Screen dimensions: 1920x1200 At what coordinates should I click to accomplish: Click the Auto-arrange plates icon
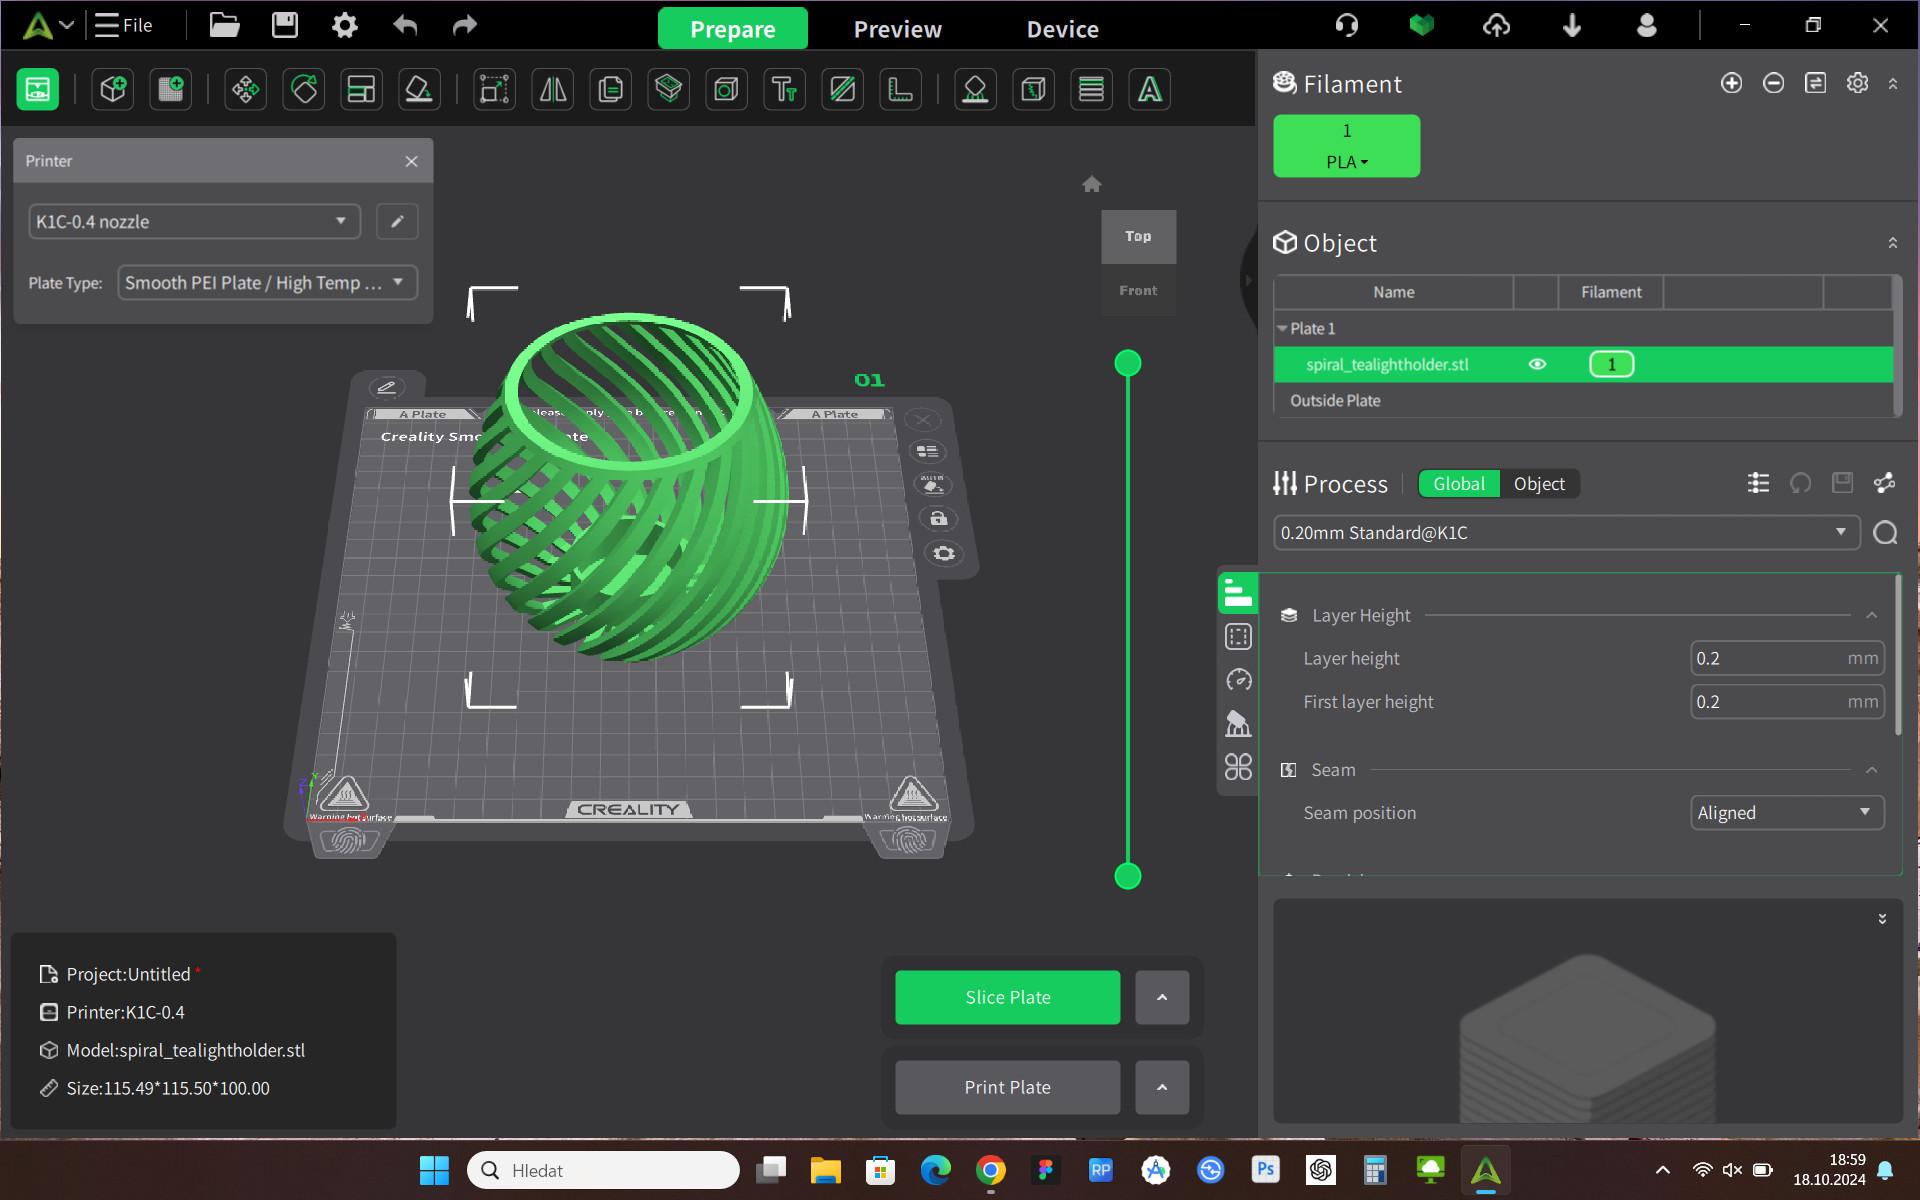pos(361,90)
